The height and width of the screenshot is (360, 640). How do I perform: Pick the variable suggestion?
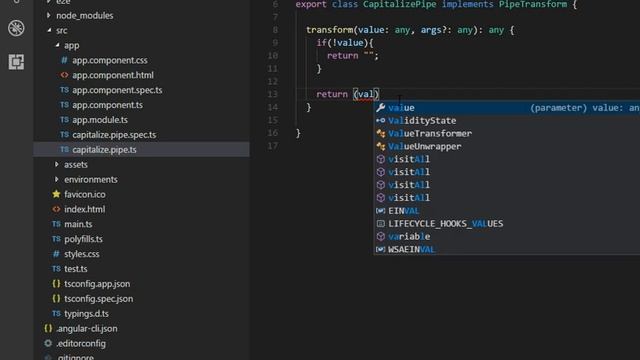tap(507, 237)
